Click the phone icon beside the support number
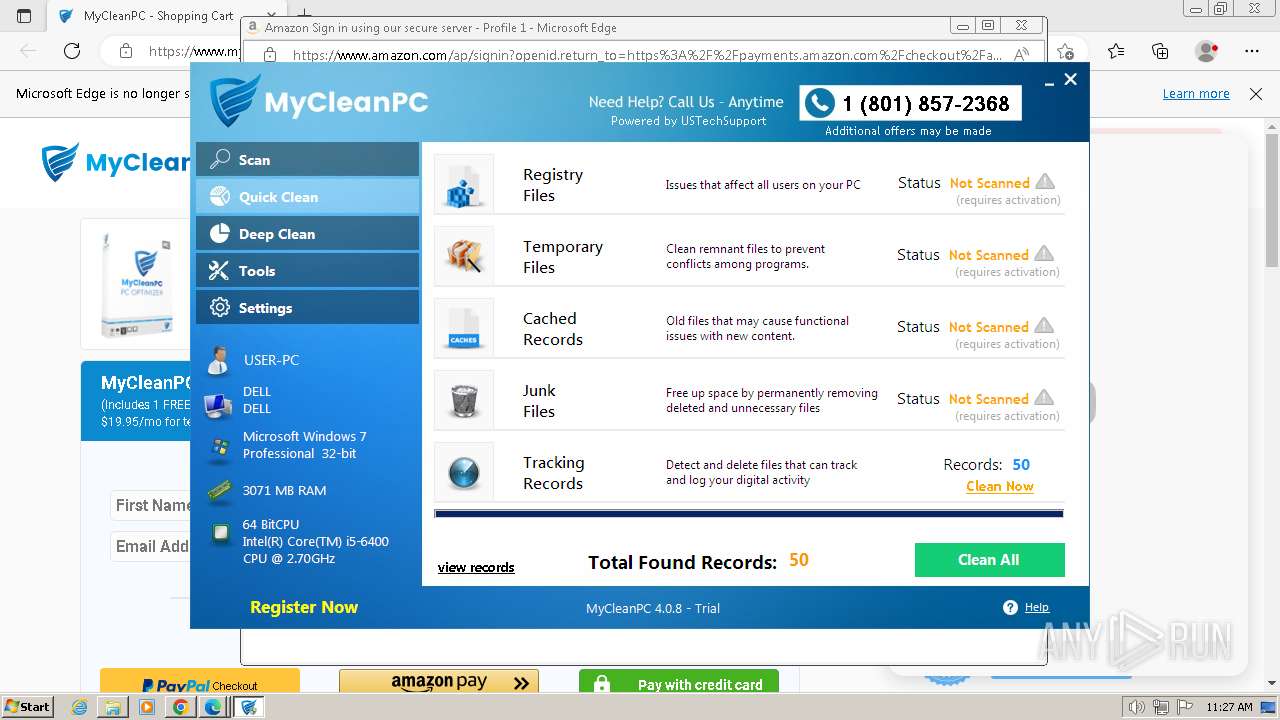 [x=819, y=103]
